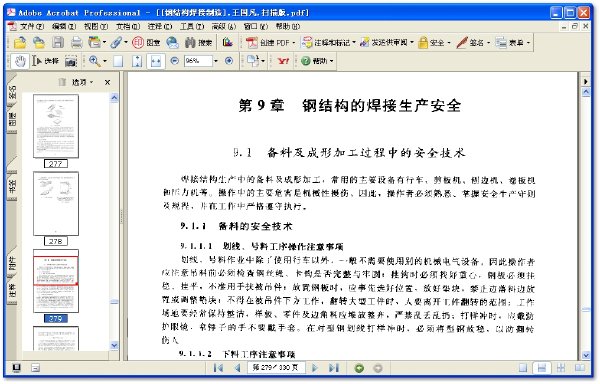Go to next page arrow
600x384 pixels.
pos(315,368)
